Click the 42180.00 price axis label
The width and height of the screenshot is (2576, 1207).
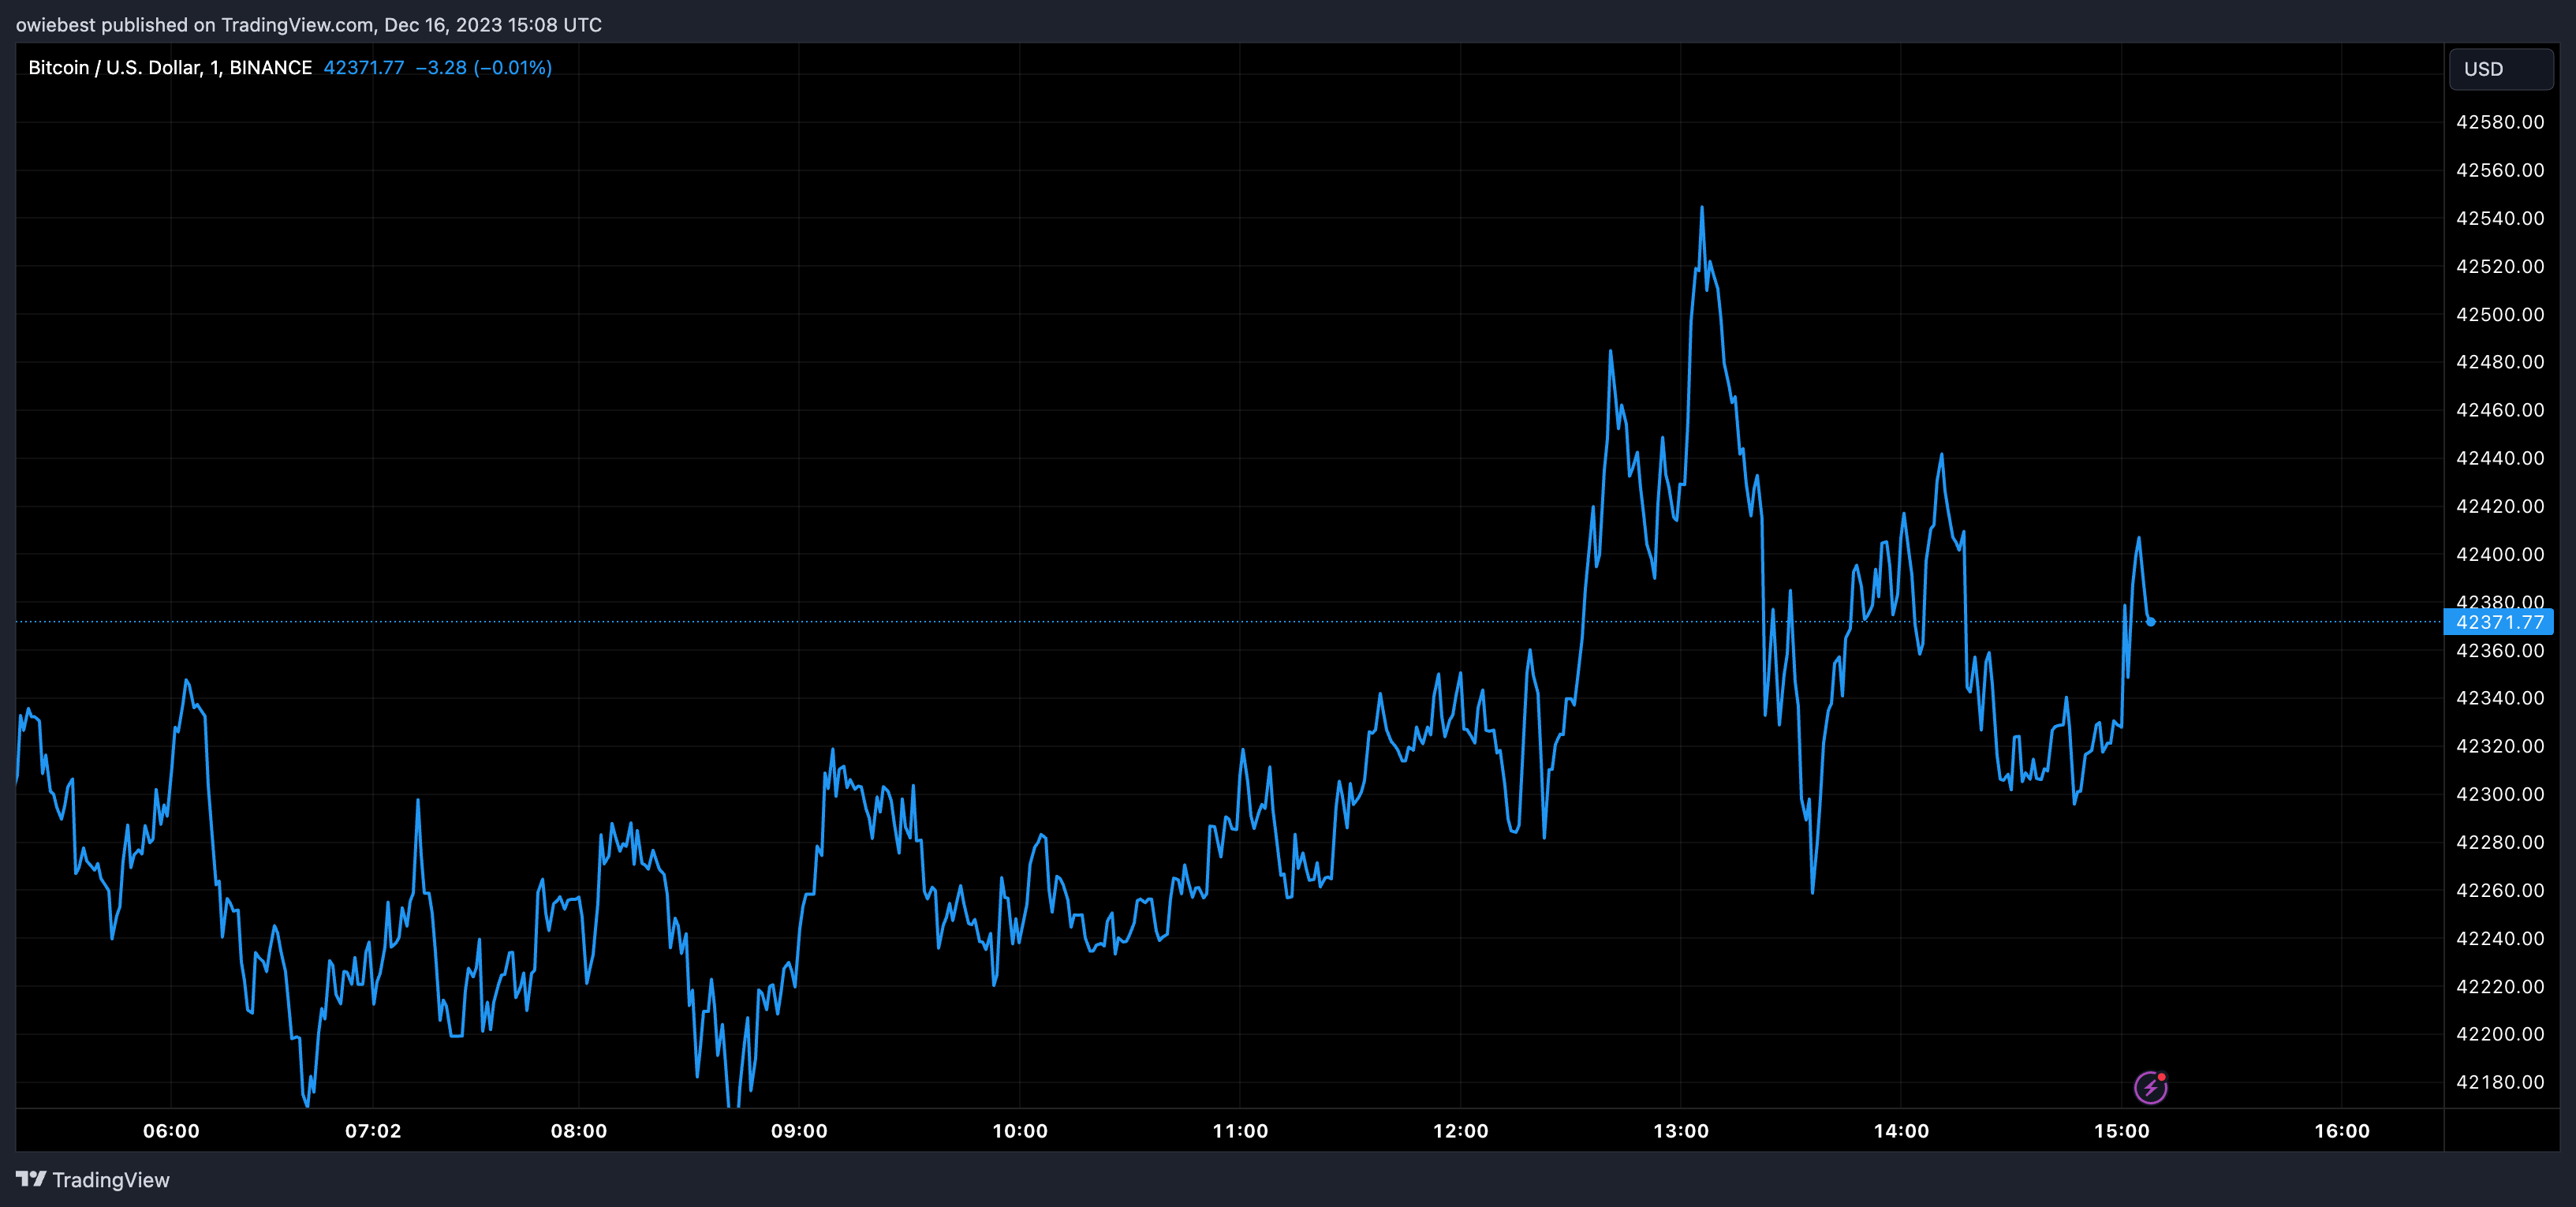click(x=2500, y=1082)
